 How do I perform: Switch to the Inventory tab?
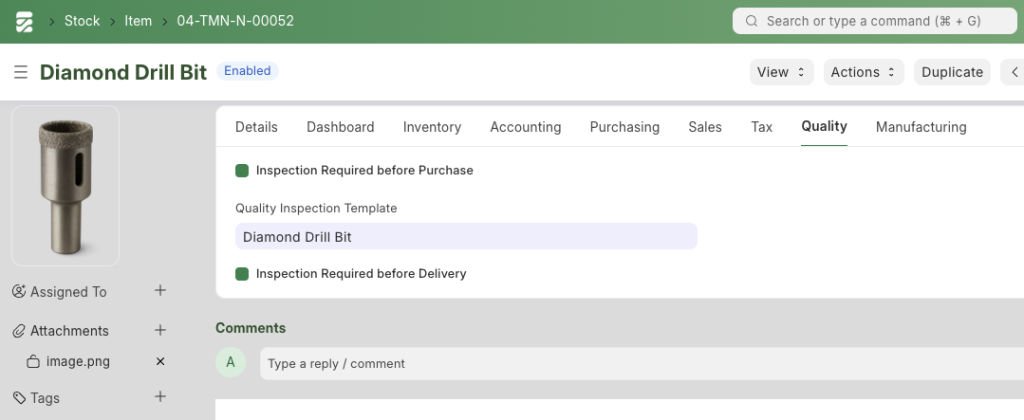(432, 127)
